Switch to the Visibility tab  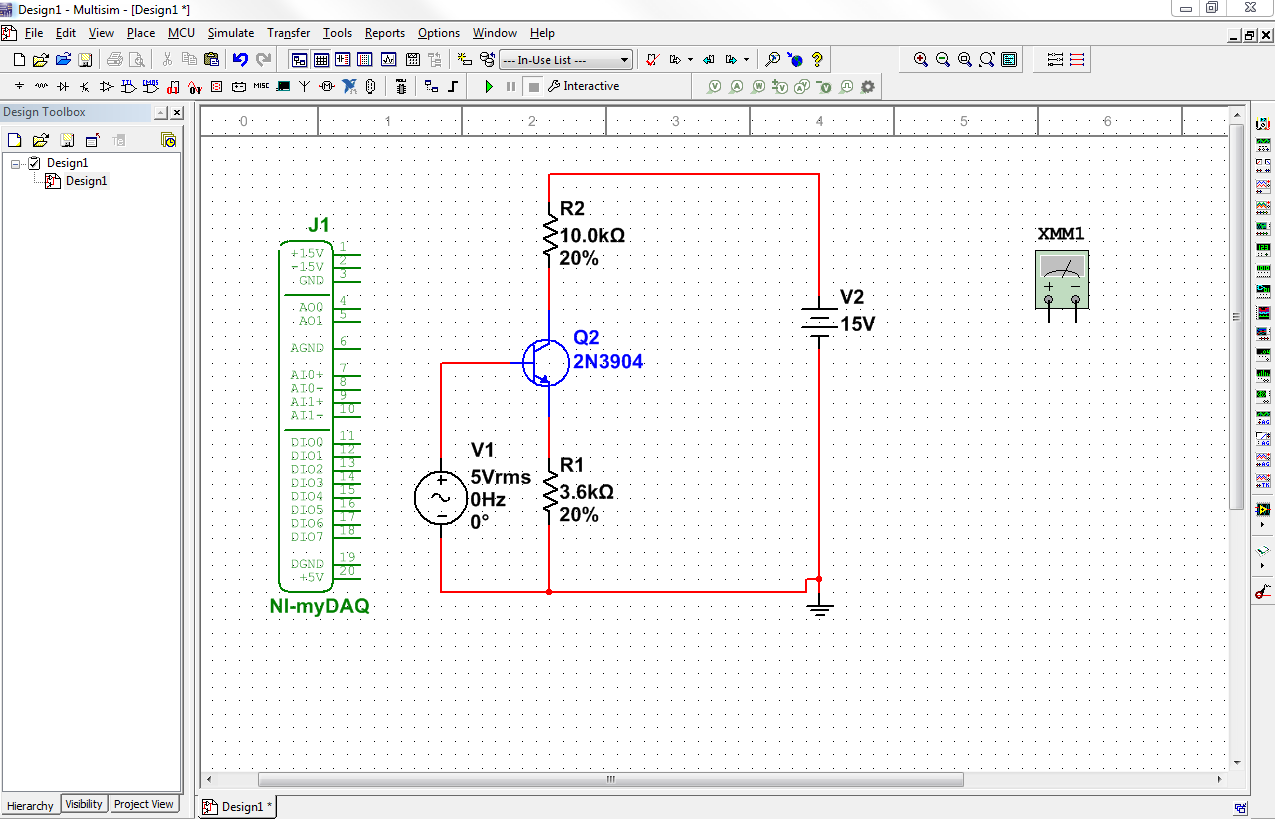(84, 804)
